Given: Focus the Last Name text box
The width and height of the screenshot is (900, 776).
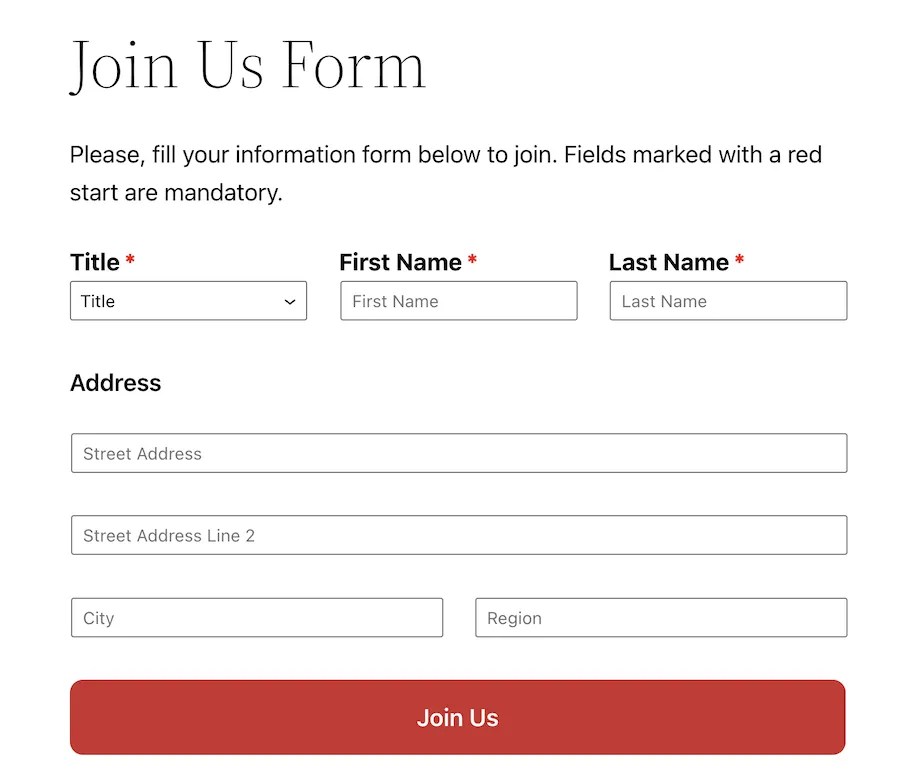Looking at the screenshot, I should point(728,301).
